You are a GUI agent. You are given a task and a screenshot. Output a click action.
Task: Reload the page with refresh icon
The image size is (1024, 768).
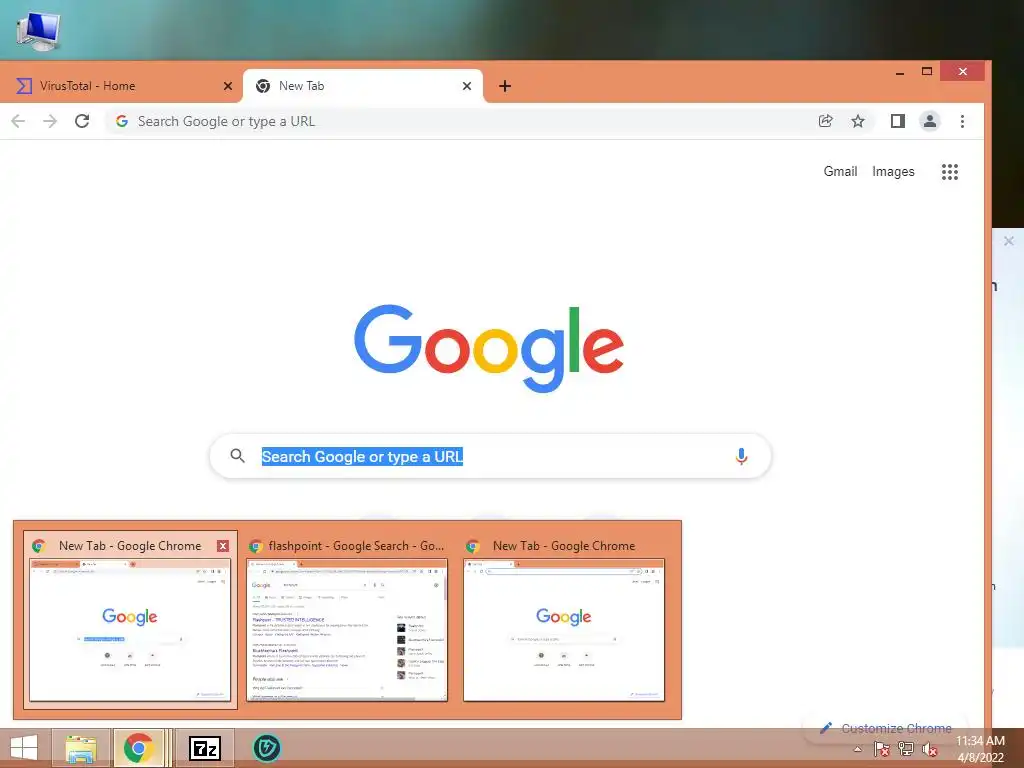tap(82, 121)
